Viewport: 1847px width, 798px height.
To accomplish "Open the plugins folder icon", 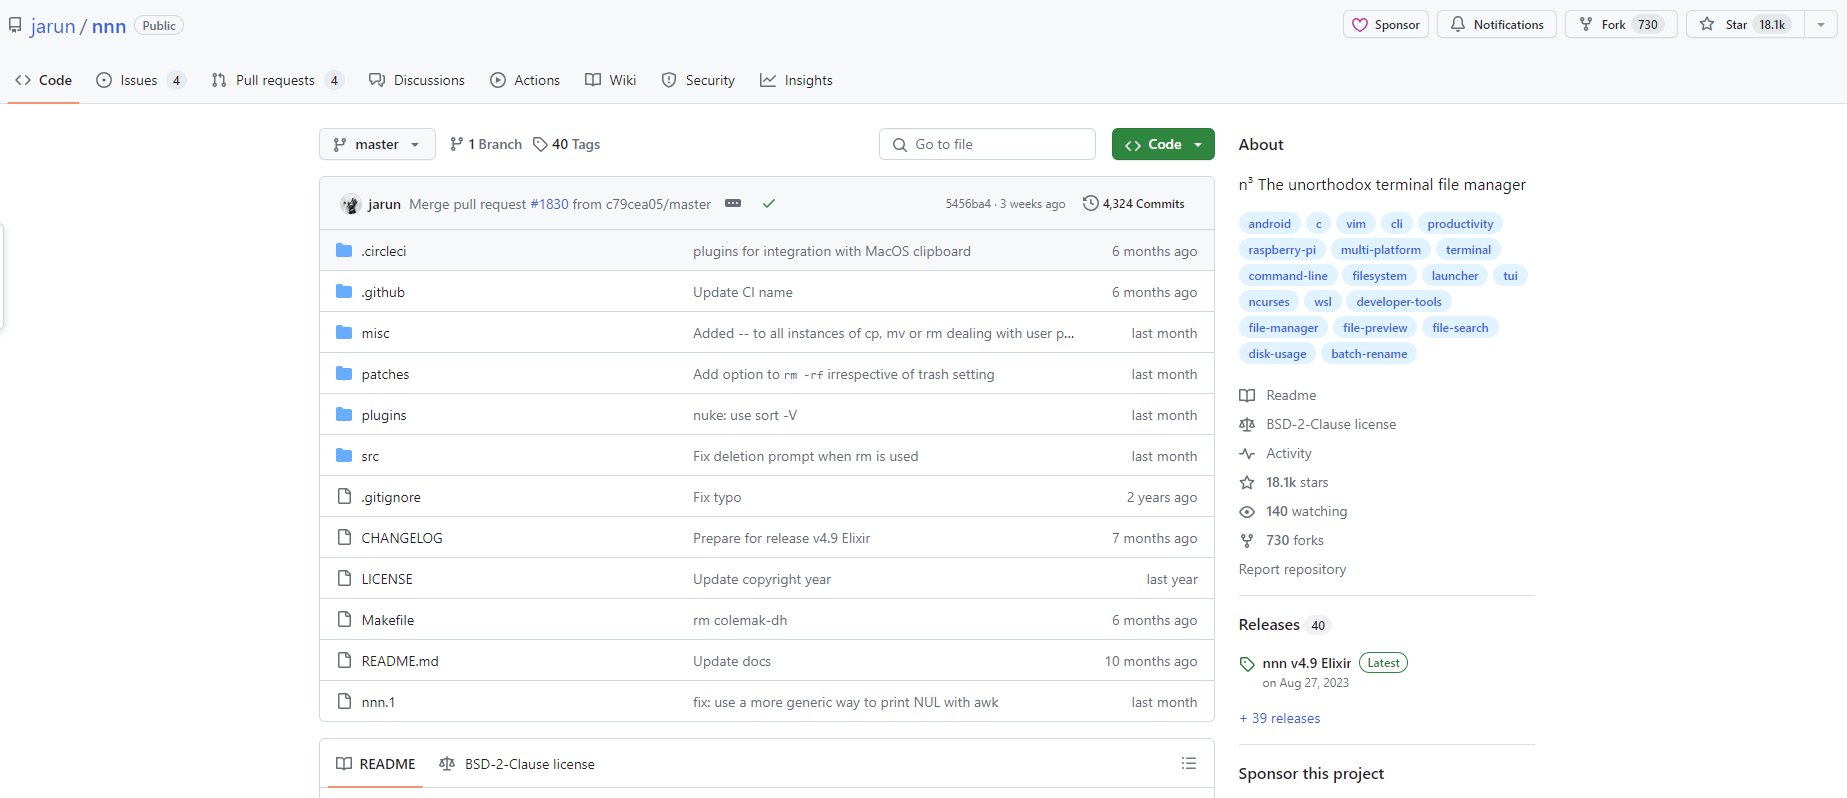I will pos(344,415).
